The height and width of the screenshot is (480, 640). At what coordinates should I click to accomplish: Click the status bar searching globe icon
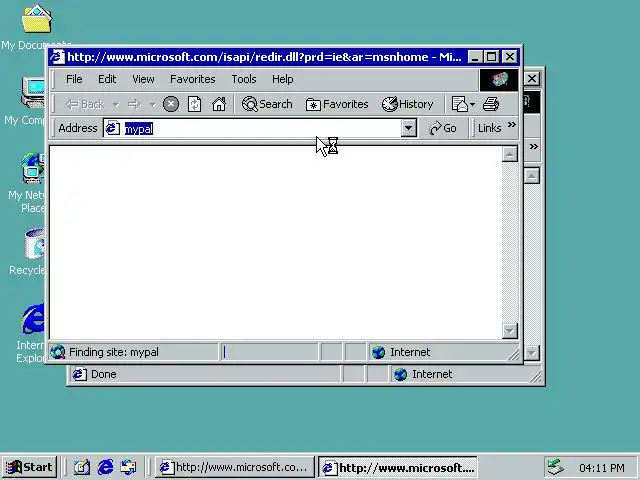pyautogui.click(x=58, y=352)
